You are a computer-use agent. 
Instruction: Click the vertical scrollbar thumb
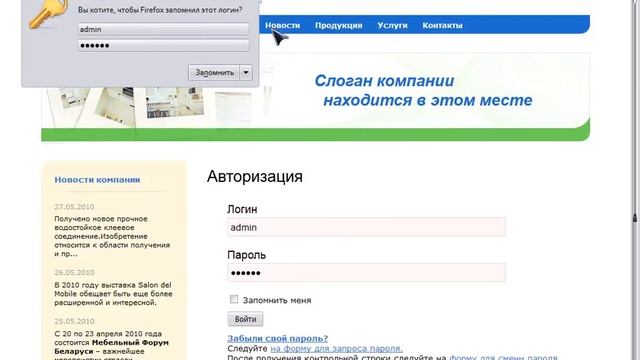coord(635,218)
